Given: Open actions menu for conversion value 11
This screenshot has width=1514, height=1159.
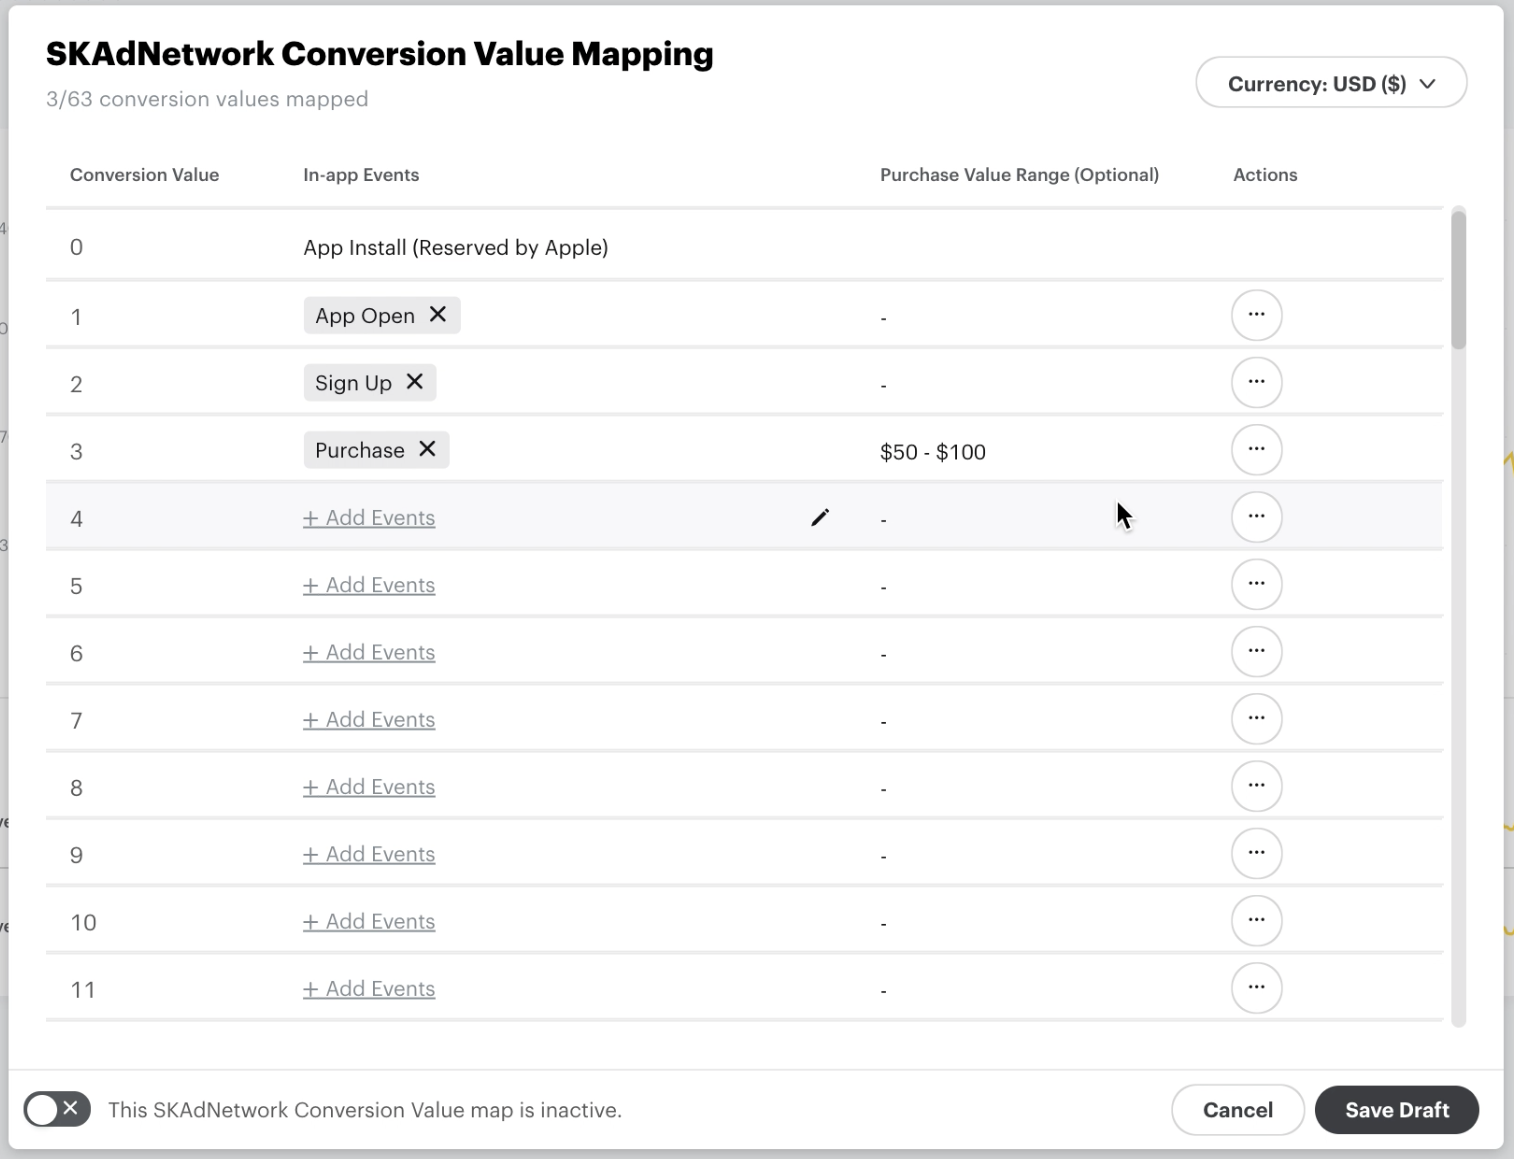Looking at the screenshot, I should coord(1257,987).
